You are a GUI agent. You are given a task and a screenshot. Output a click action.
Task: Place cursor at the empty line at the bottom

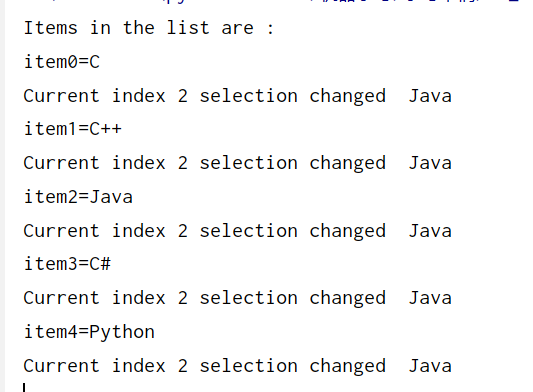point(24,388)
